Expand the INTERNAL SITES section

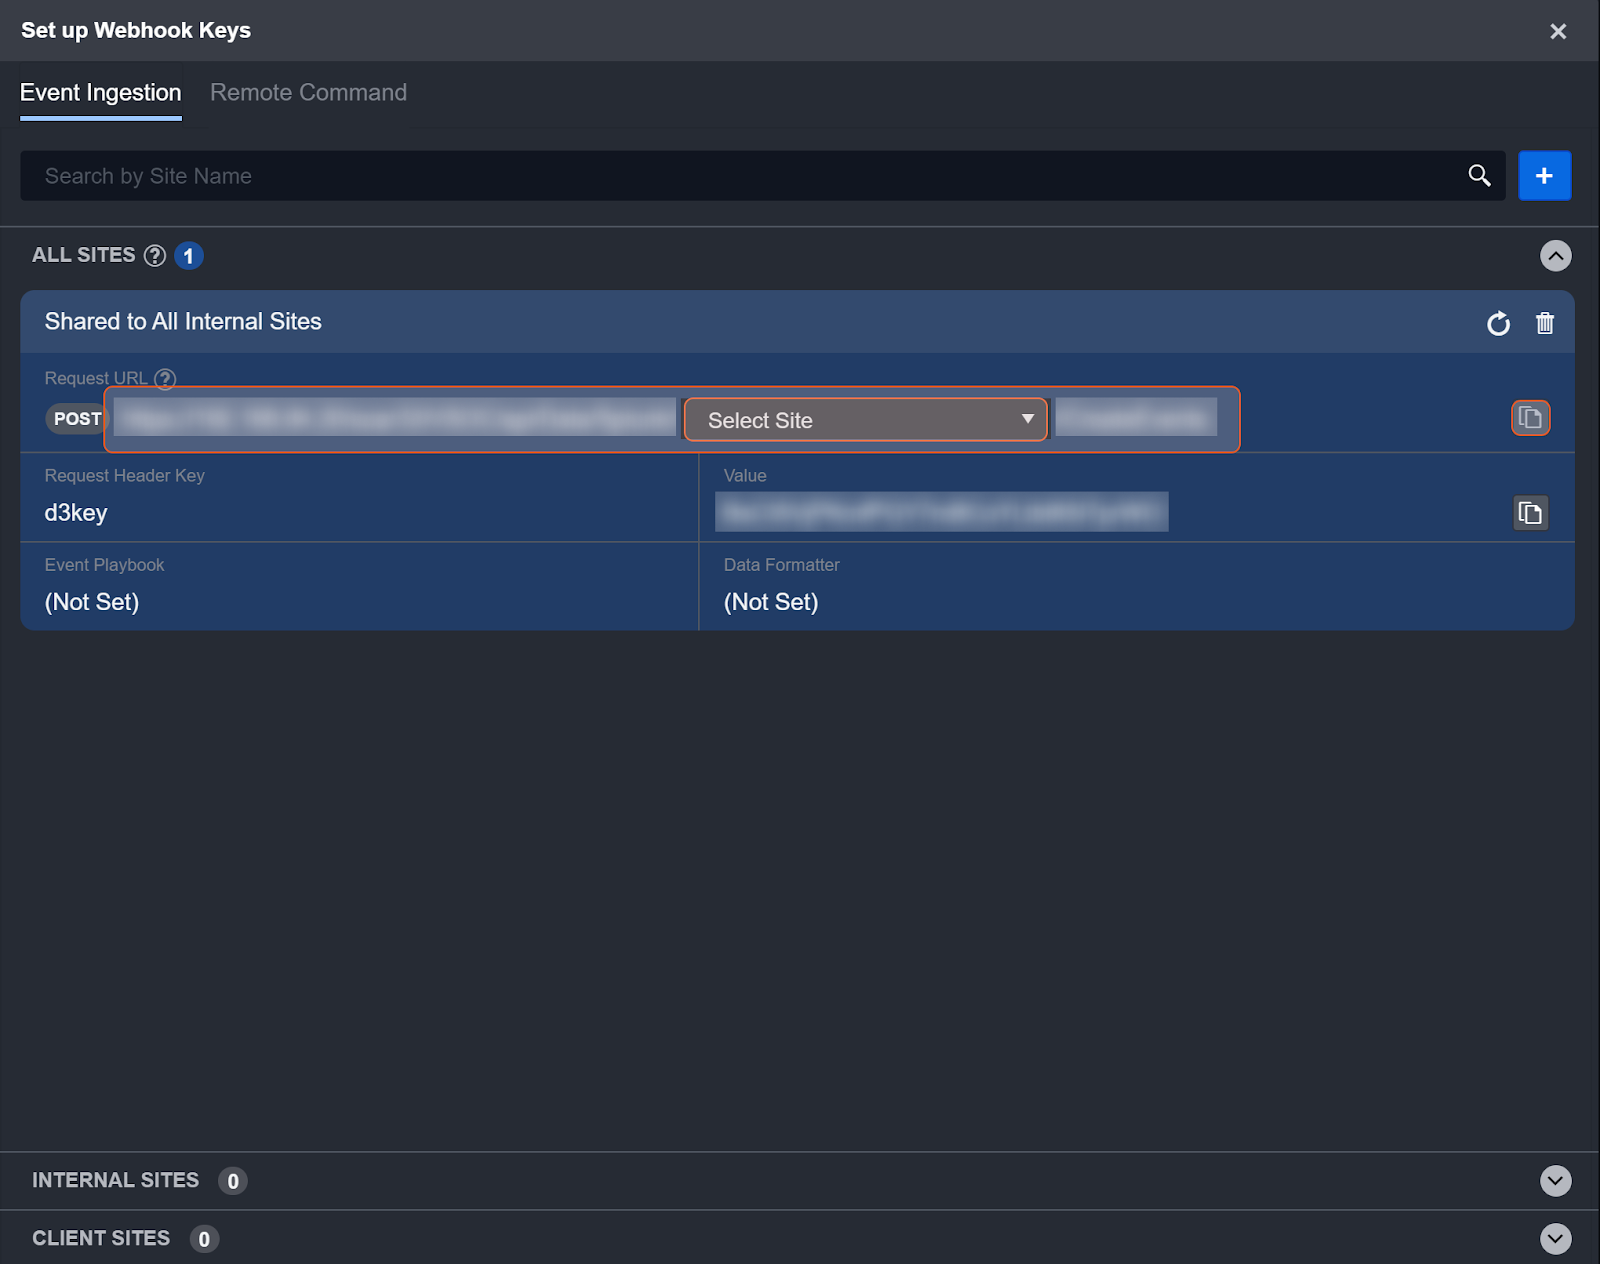click(x=1555, y=1181)
